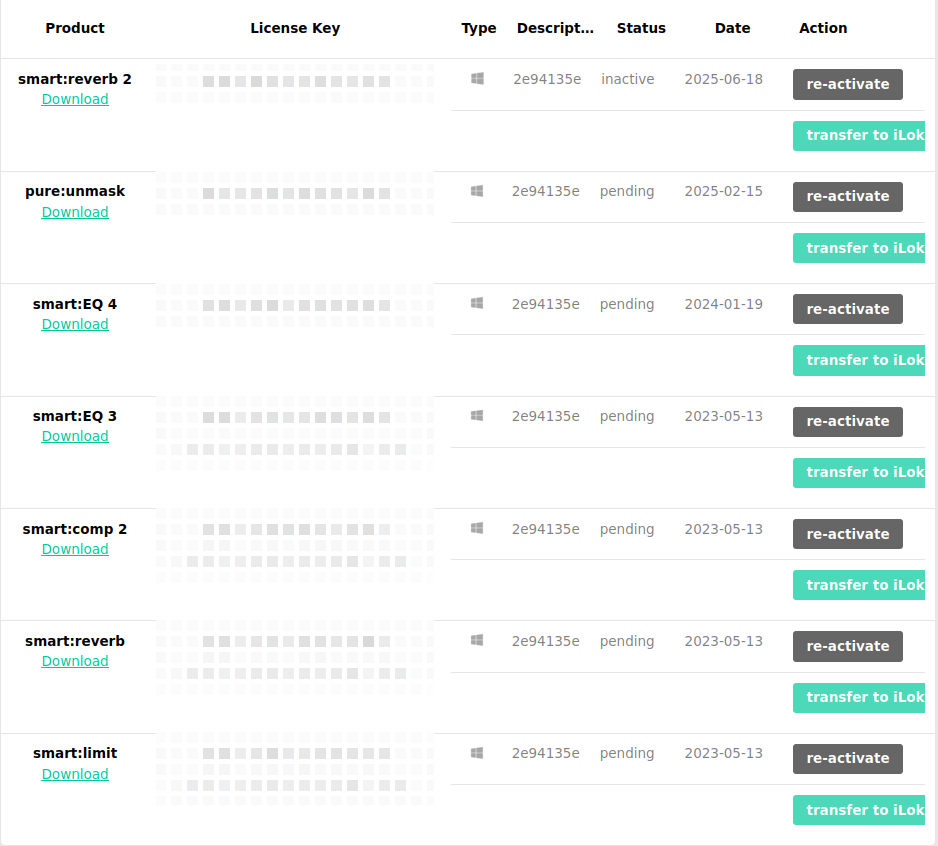Re-activate the smart:EQ 3 license
The height and width of the screenshot is (846, 938).
coord(848,422)
